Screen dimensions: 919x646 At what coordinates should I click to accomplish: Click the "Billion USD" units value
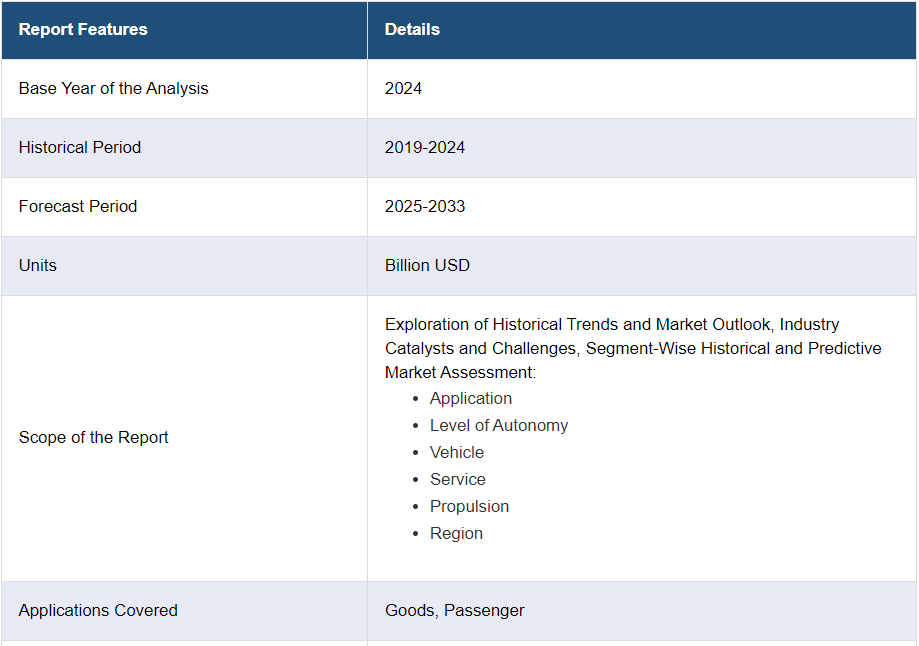pyautogui.click(x=427, y=266)
